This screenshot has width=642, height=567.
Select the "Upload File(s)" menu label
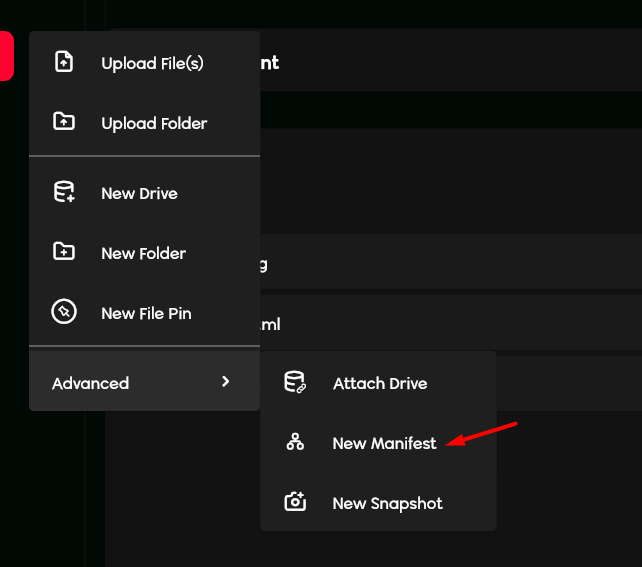(152, 63)
